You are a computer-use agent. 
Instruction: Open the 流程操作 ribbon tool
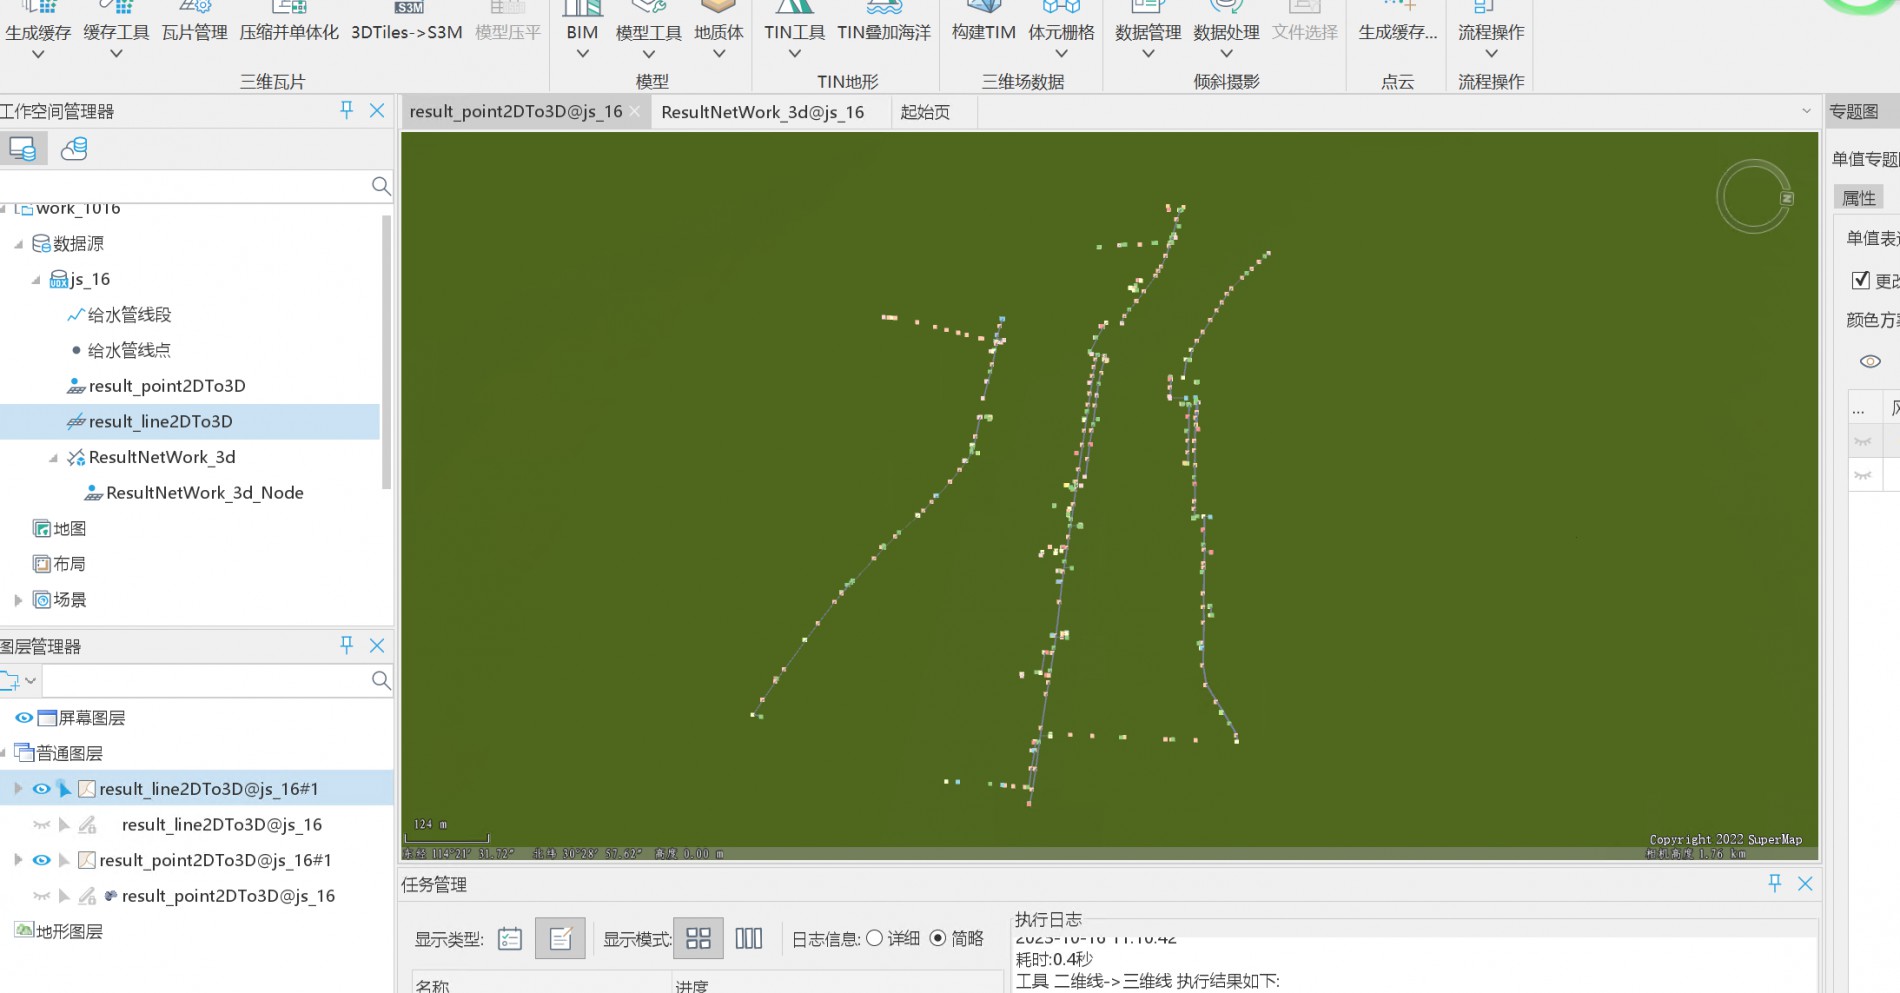pyautogui.click(x=1491, y=32)
